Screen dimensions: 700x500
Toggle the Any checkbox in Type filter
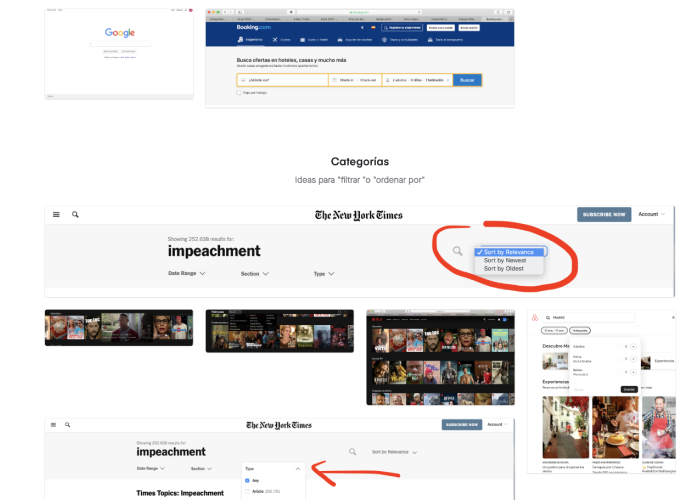(x=247, y=481)
